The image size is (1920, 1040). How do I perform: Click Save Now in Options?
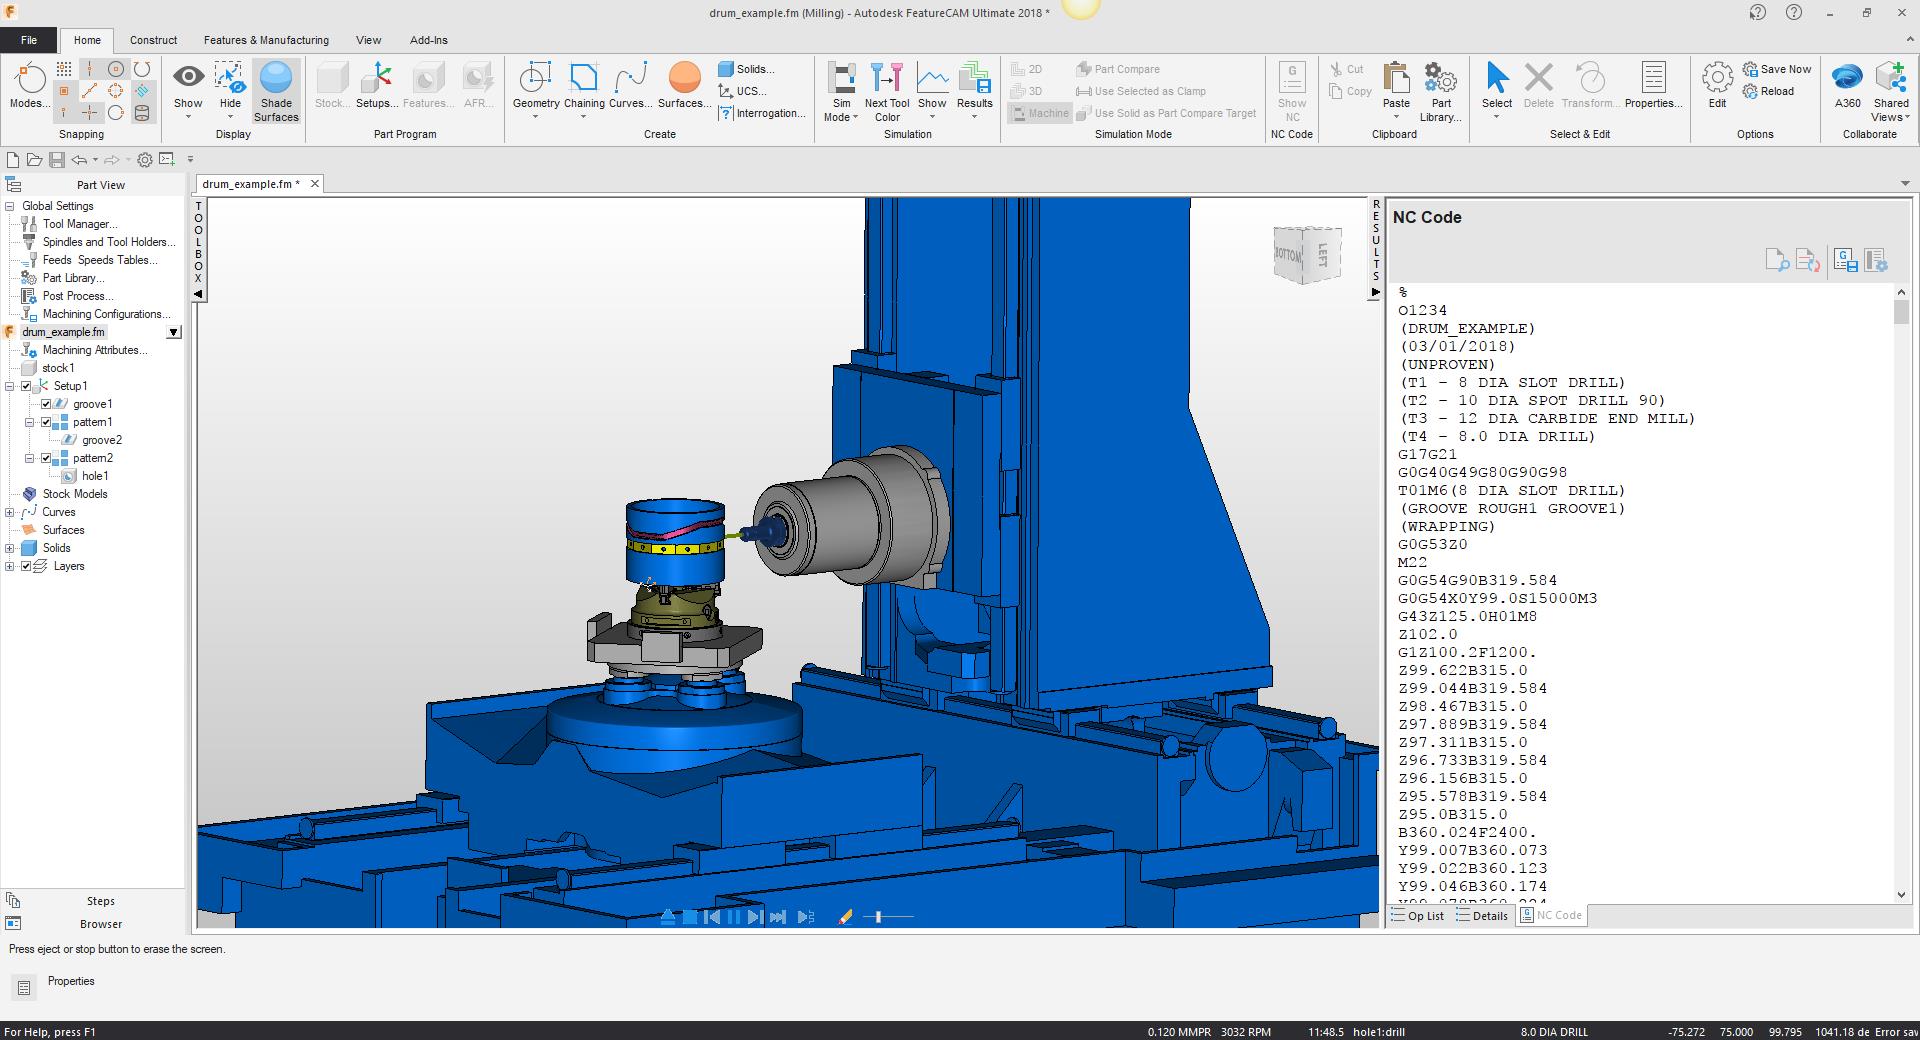pos(1777,69)
